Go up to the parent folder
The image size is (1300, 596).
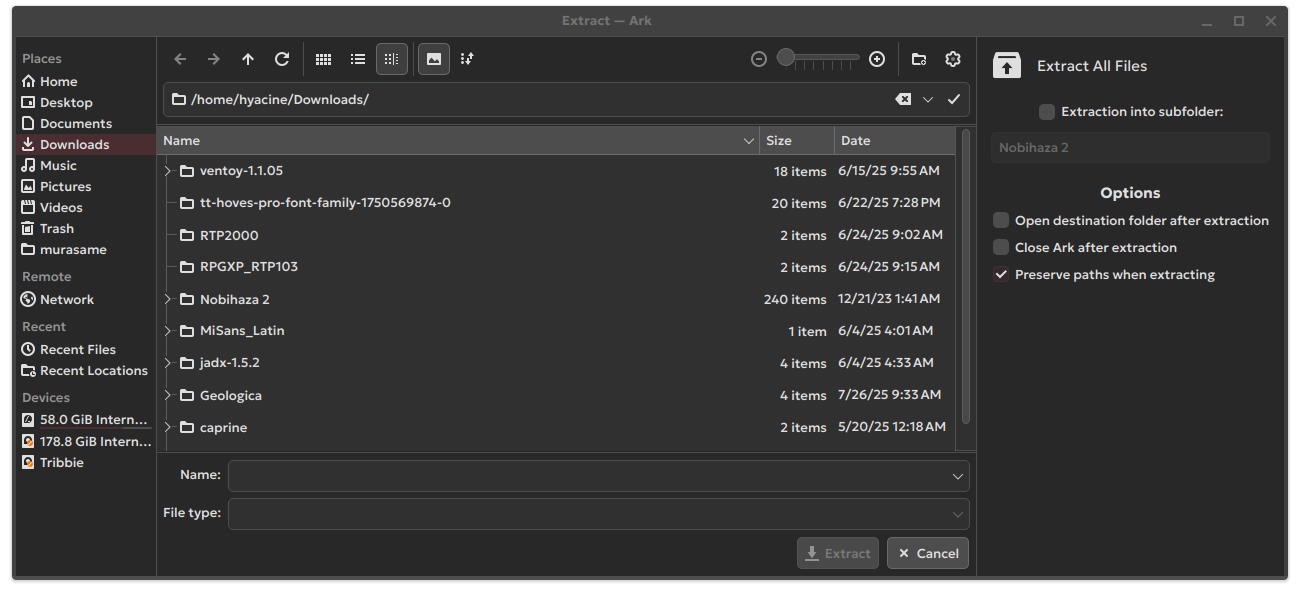248,60
